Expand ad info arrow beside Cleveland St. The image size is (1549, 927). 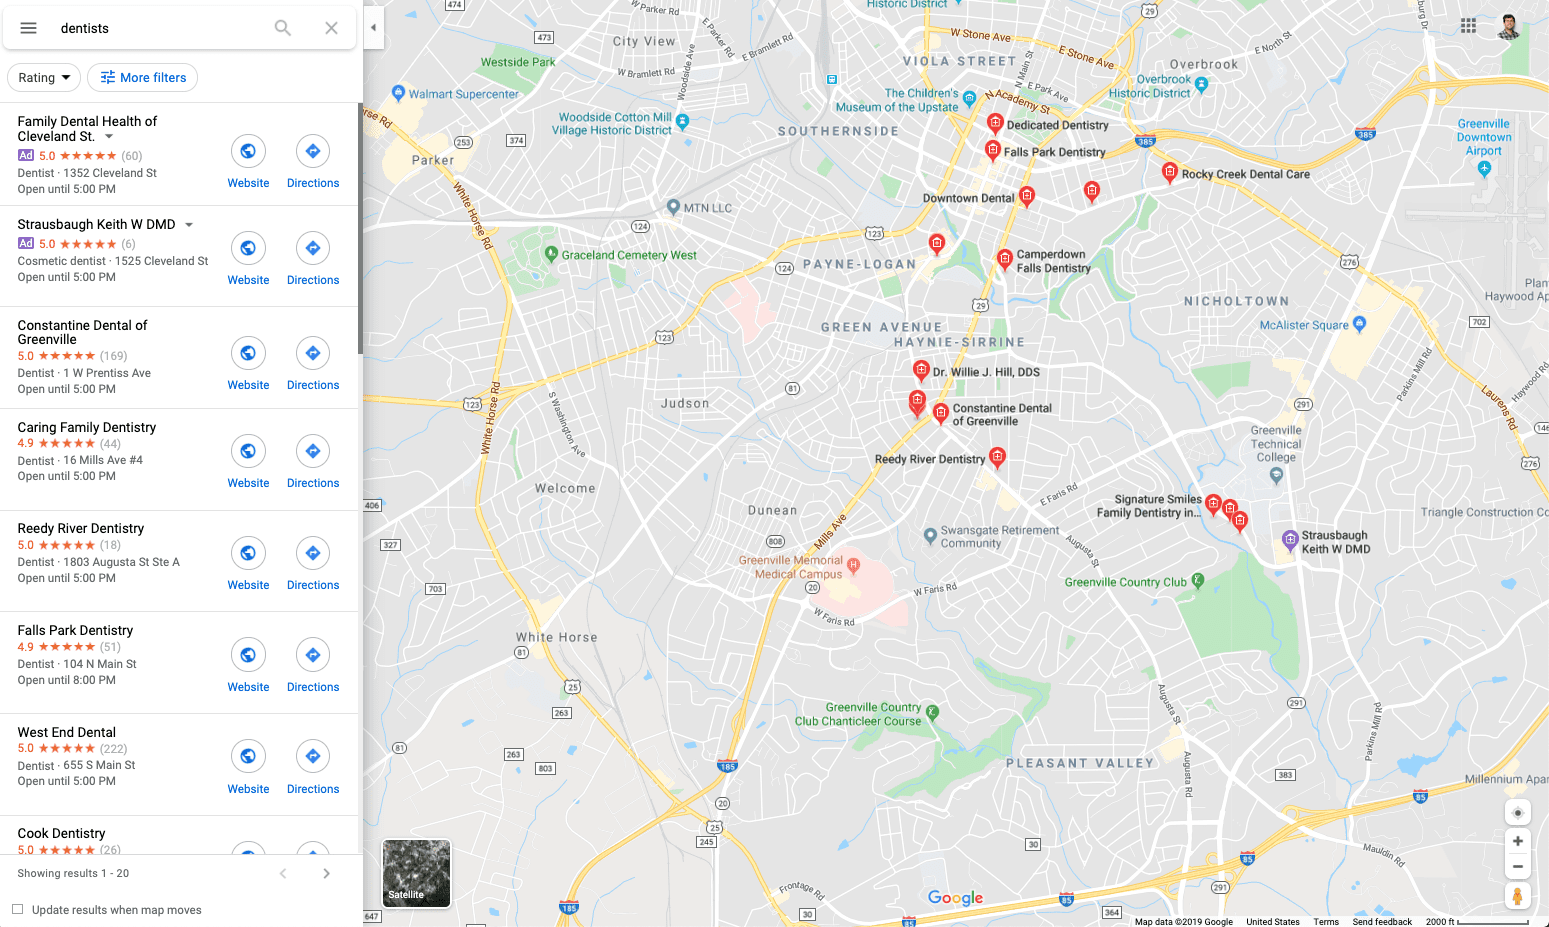click(x=109, y=136)
